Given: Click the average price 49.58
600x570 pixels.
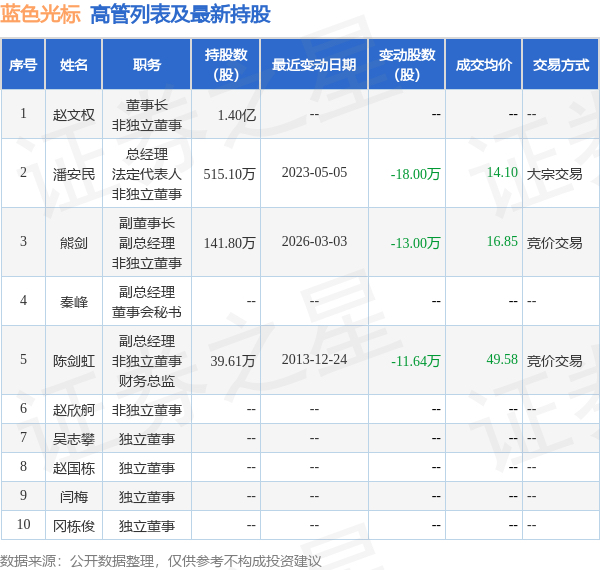Looking at the screenshot, I should pyautogui.click(x=502, y=359).
